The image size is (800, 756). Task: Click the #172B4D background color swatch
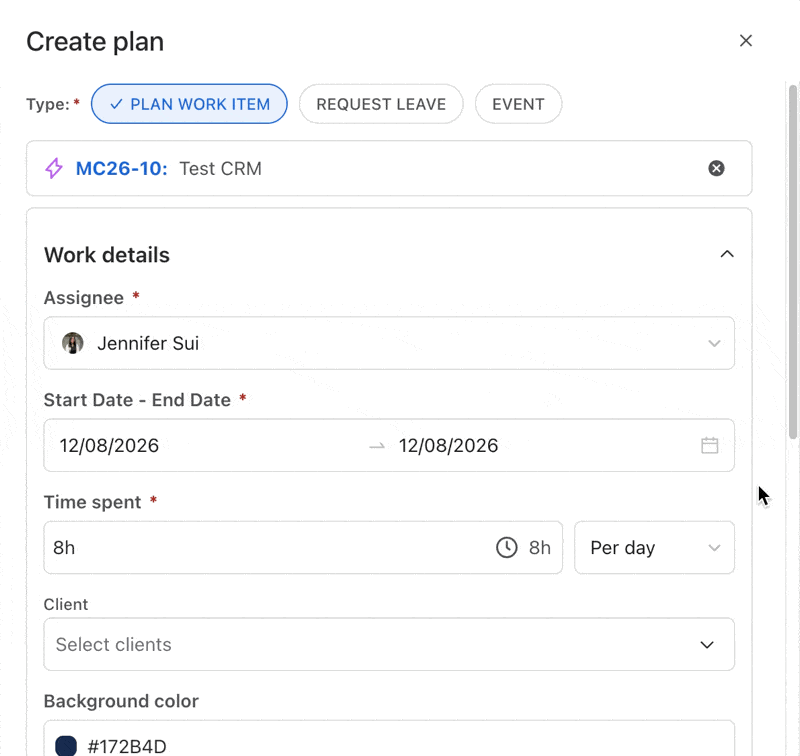click(x=66, y=746)
